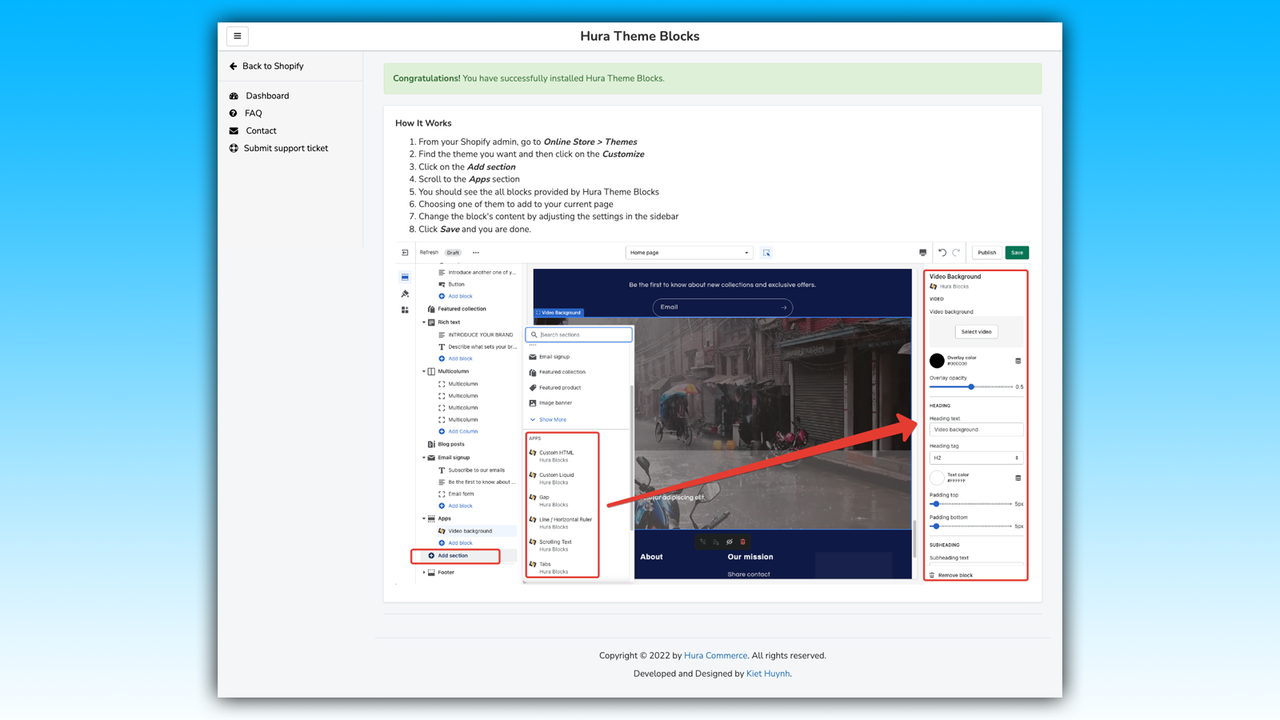This screenshot has height=720, width=1280.
Task: Click the Image banner icon in sections list
Action: pyautogui.click(x=533, y=404)
